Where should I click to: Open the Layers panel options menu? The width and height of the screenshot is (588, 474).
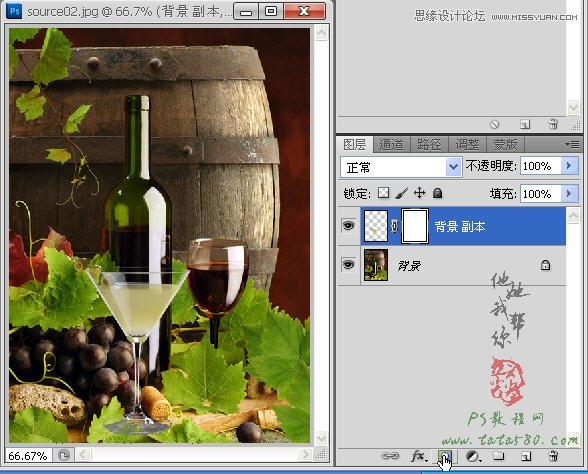coord(572,144)
